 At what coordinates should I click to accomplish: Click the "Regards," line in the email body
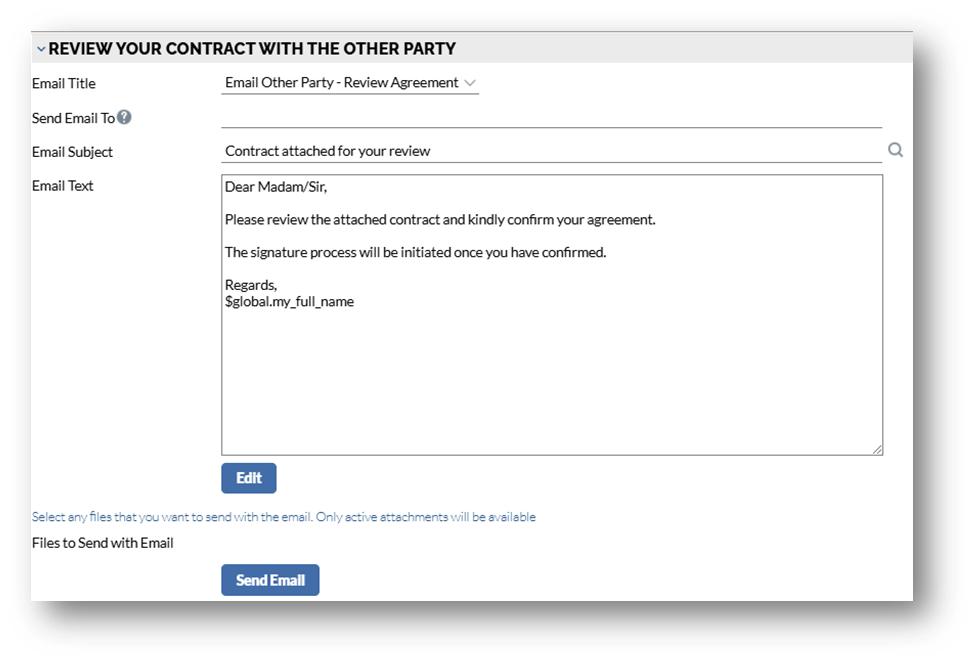click(x=251, y=285)
